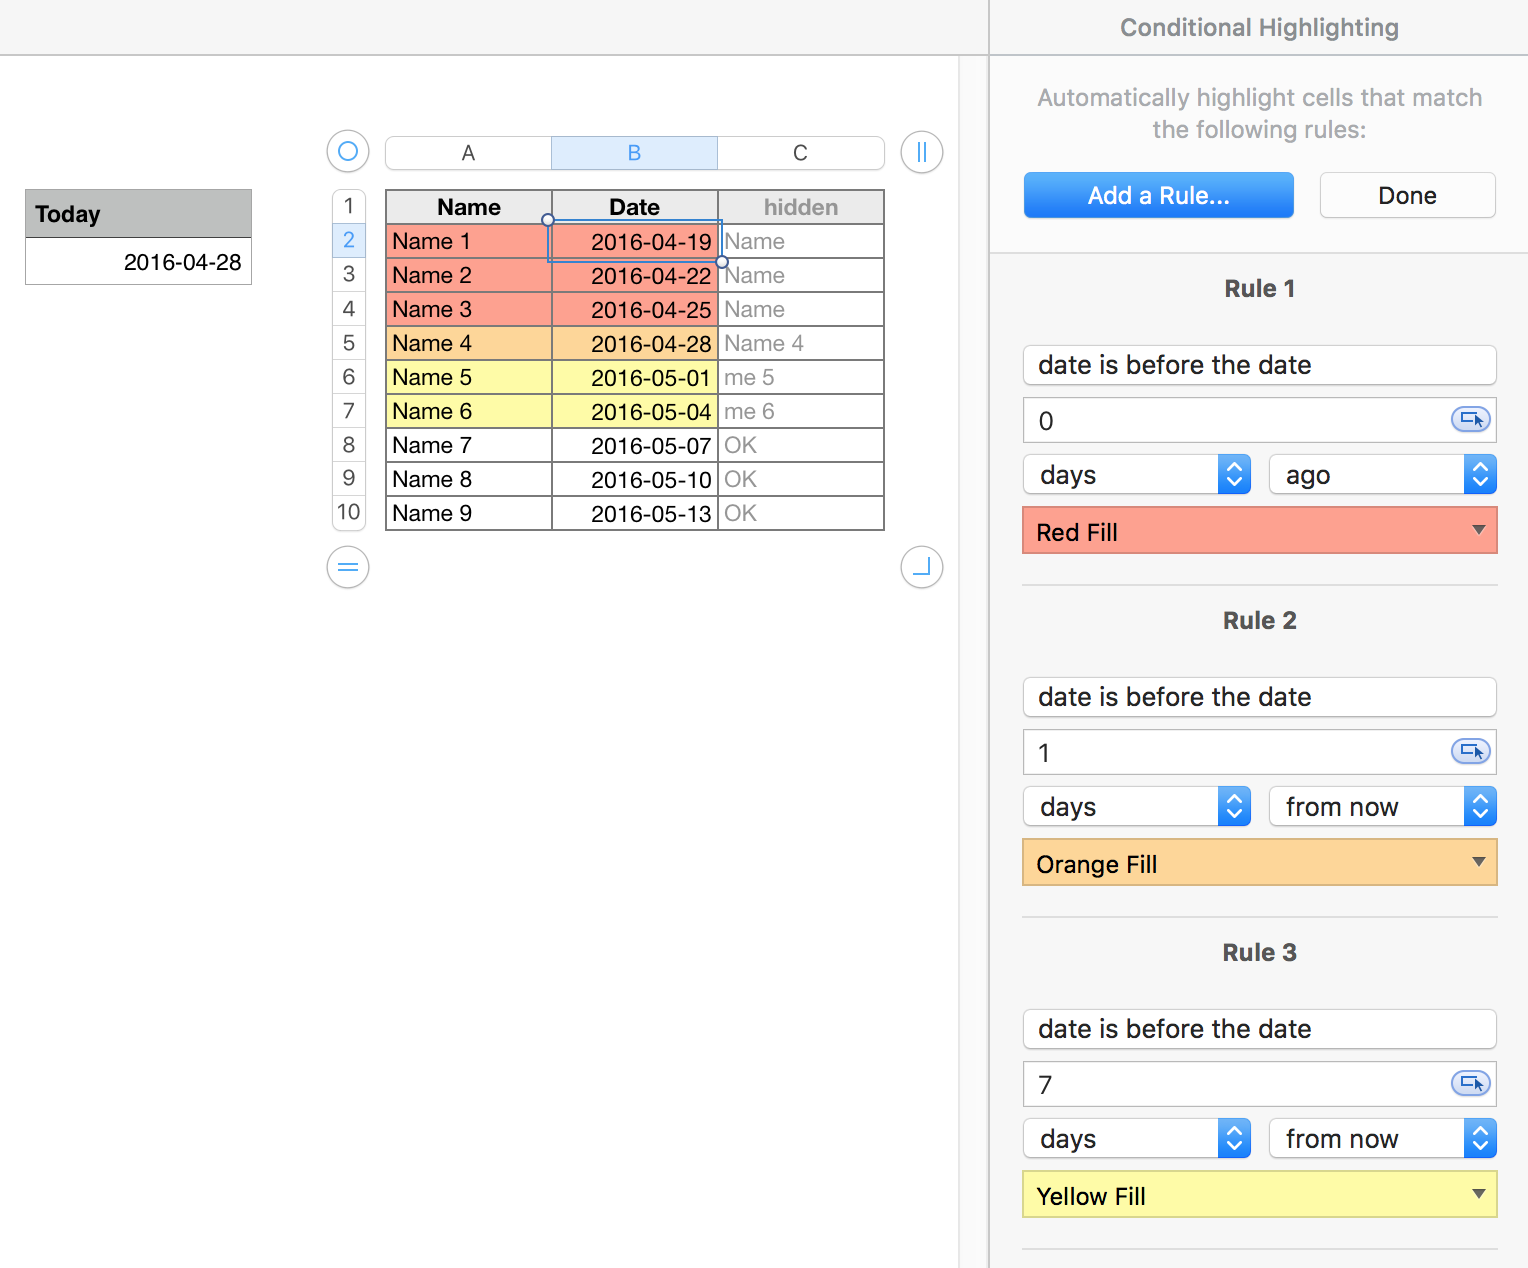1528x1268 pixels.
Task: Open the Red Fill style dropdown
Action: pyautogui.click(x=1260, y=531)
